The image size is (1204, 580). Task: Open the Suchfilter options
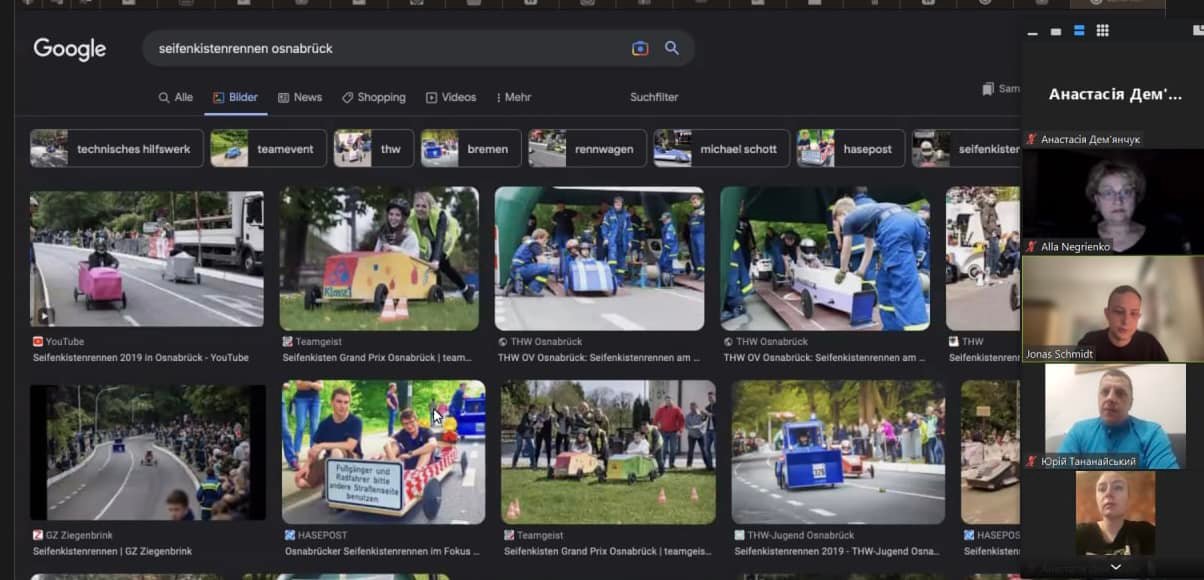[654, 97]
